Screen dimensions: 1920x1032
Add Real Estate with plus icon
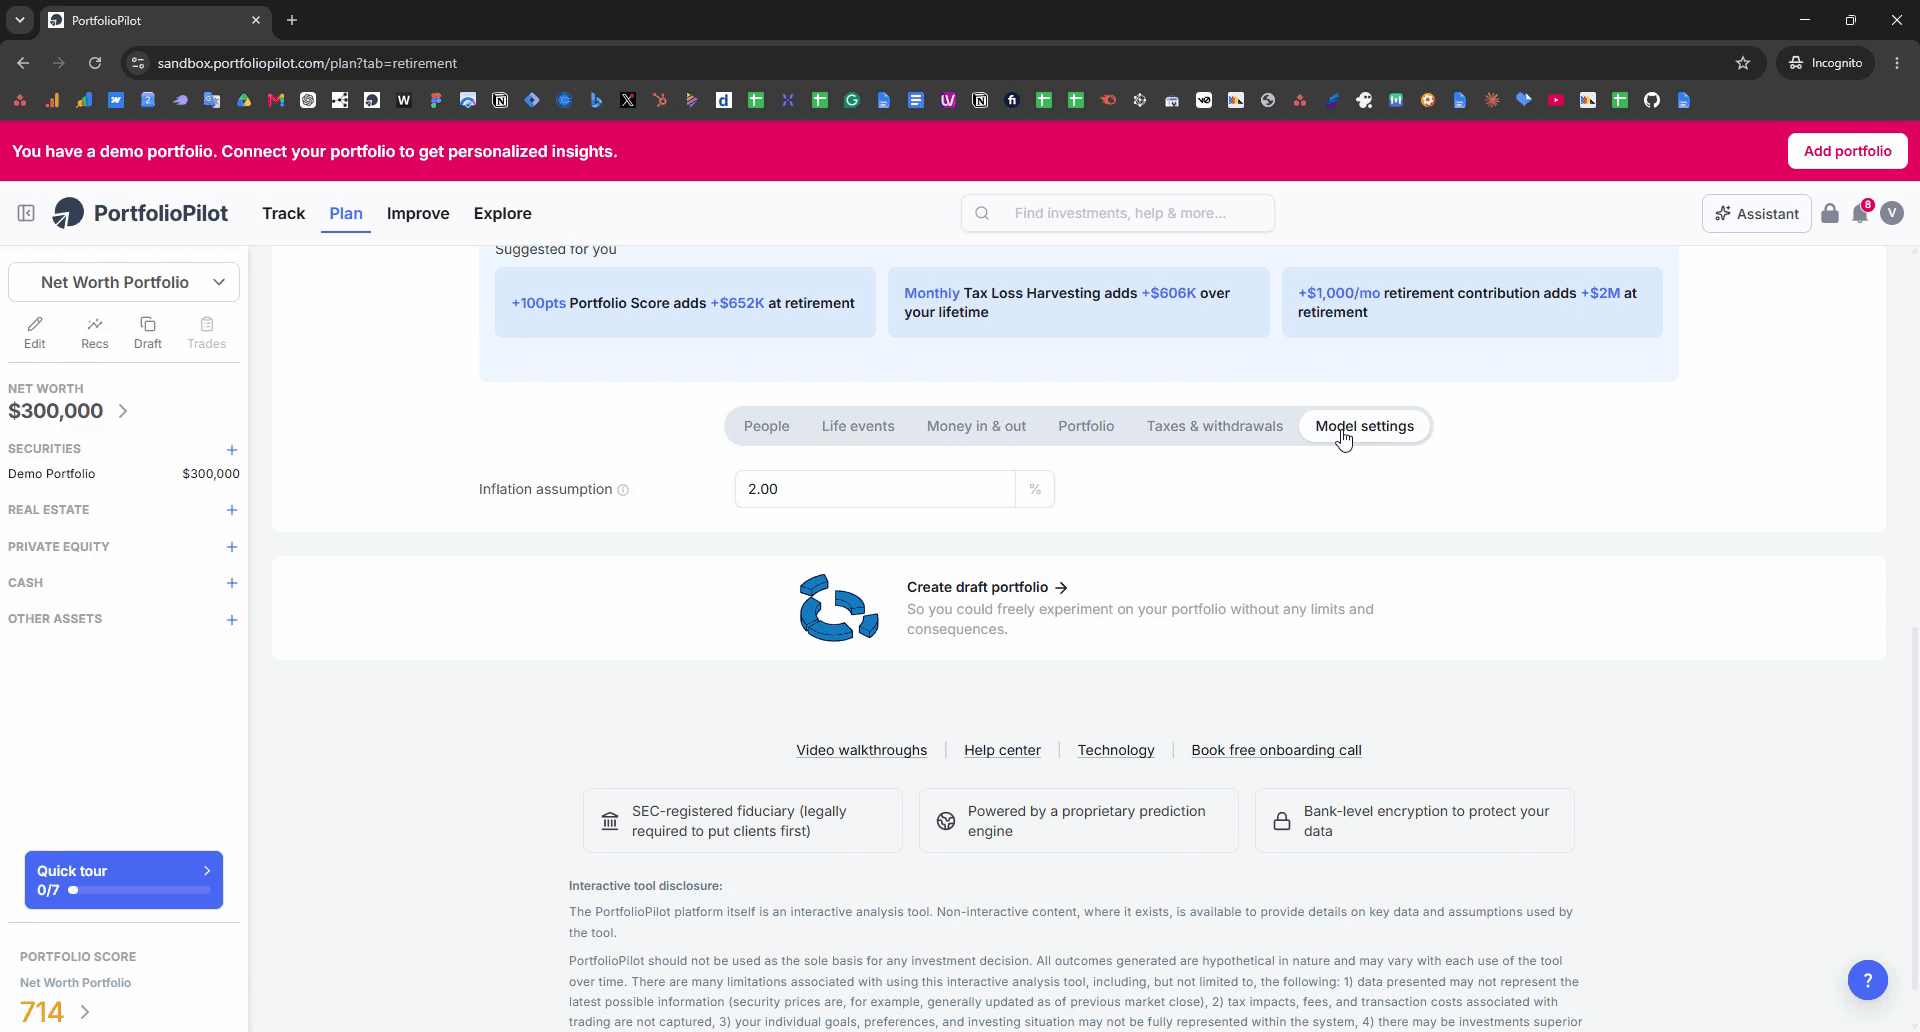point(232,510)
